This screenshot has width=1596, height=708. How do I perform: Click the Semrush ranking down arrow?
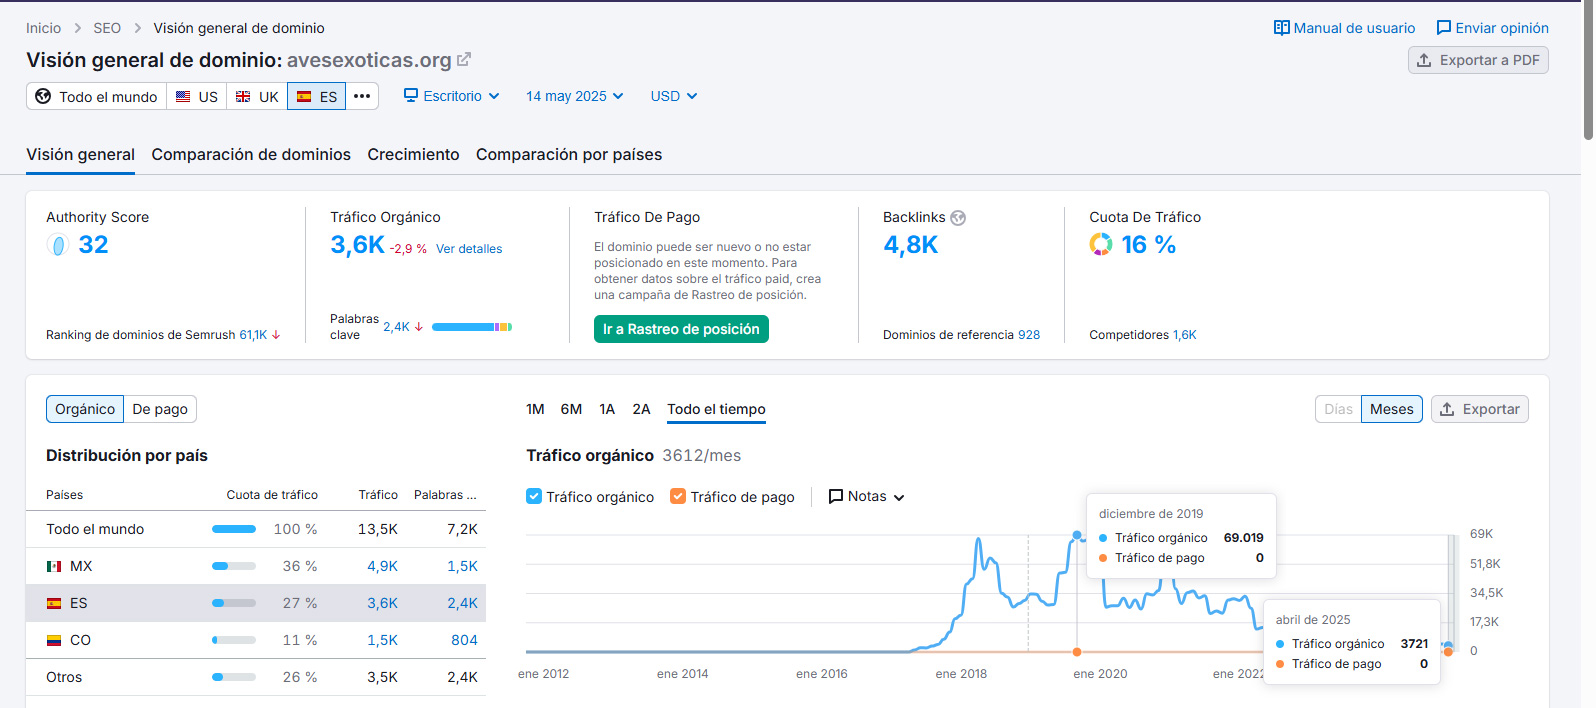pos(276,335)
